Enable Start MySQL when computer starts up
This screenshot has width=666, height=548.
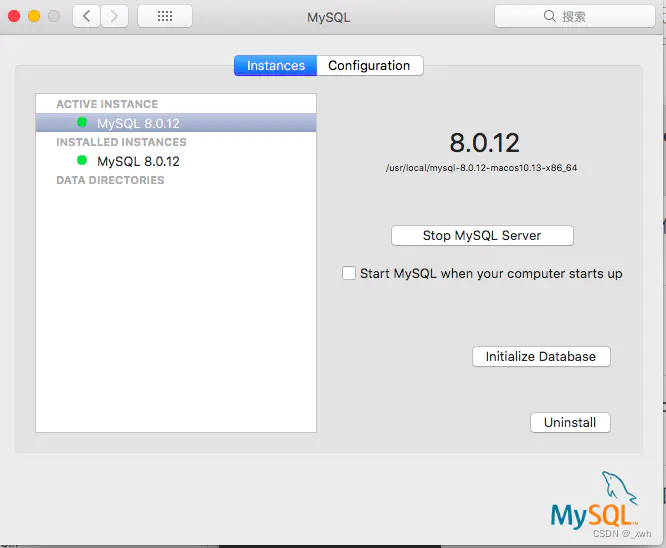349,273
